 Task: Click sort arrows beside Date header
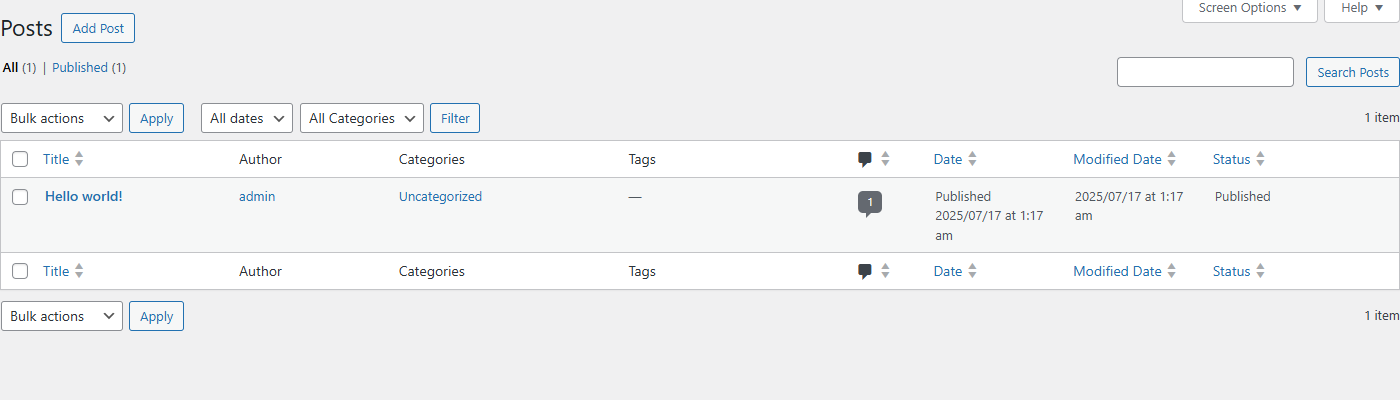[972, 159]
